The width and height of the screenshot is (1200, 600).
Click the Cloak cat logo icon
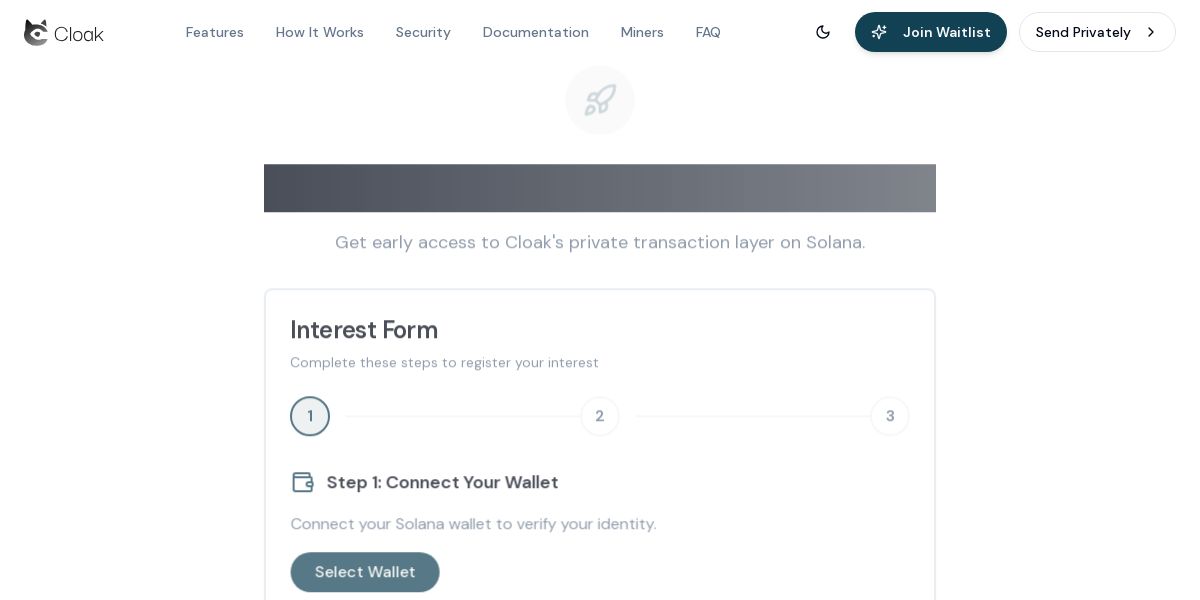[x=36, y=32]
